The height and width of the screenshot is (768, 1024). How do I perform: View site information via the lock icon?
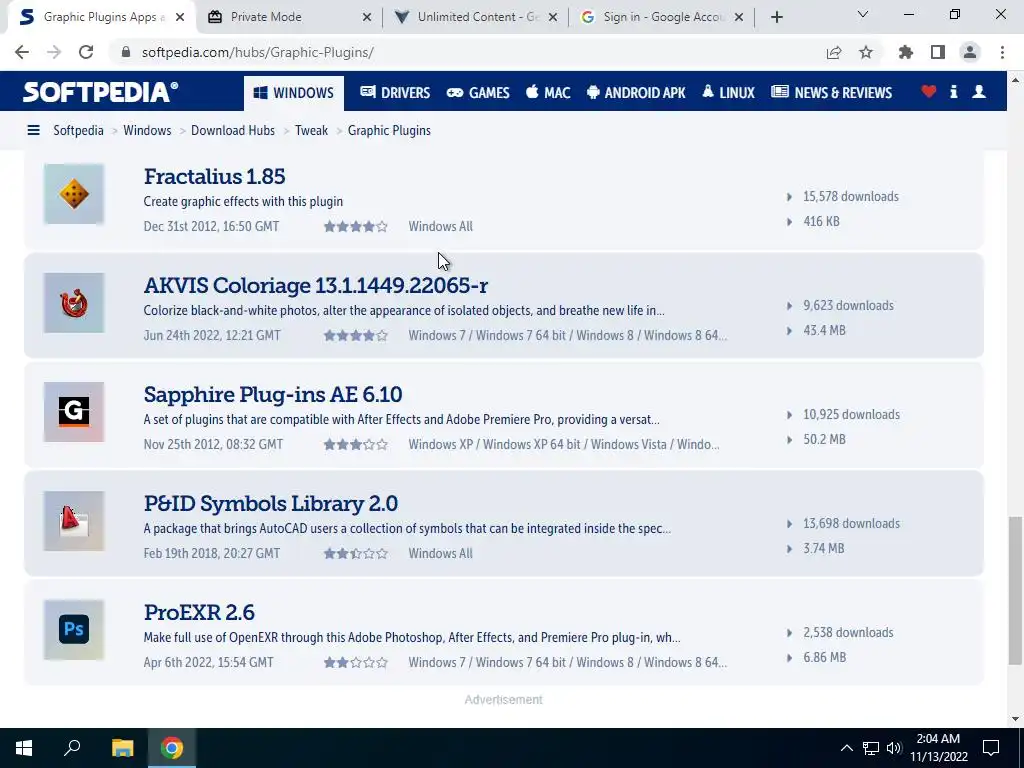coord(126,52)
